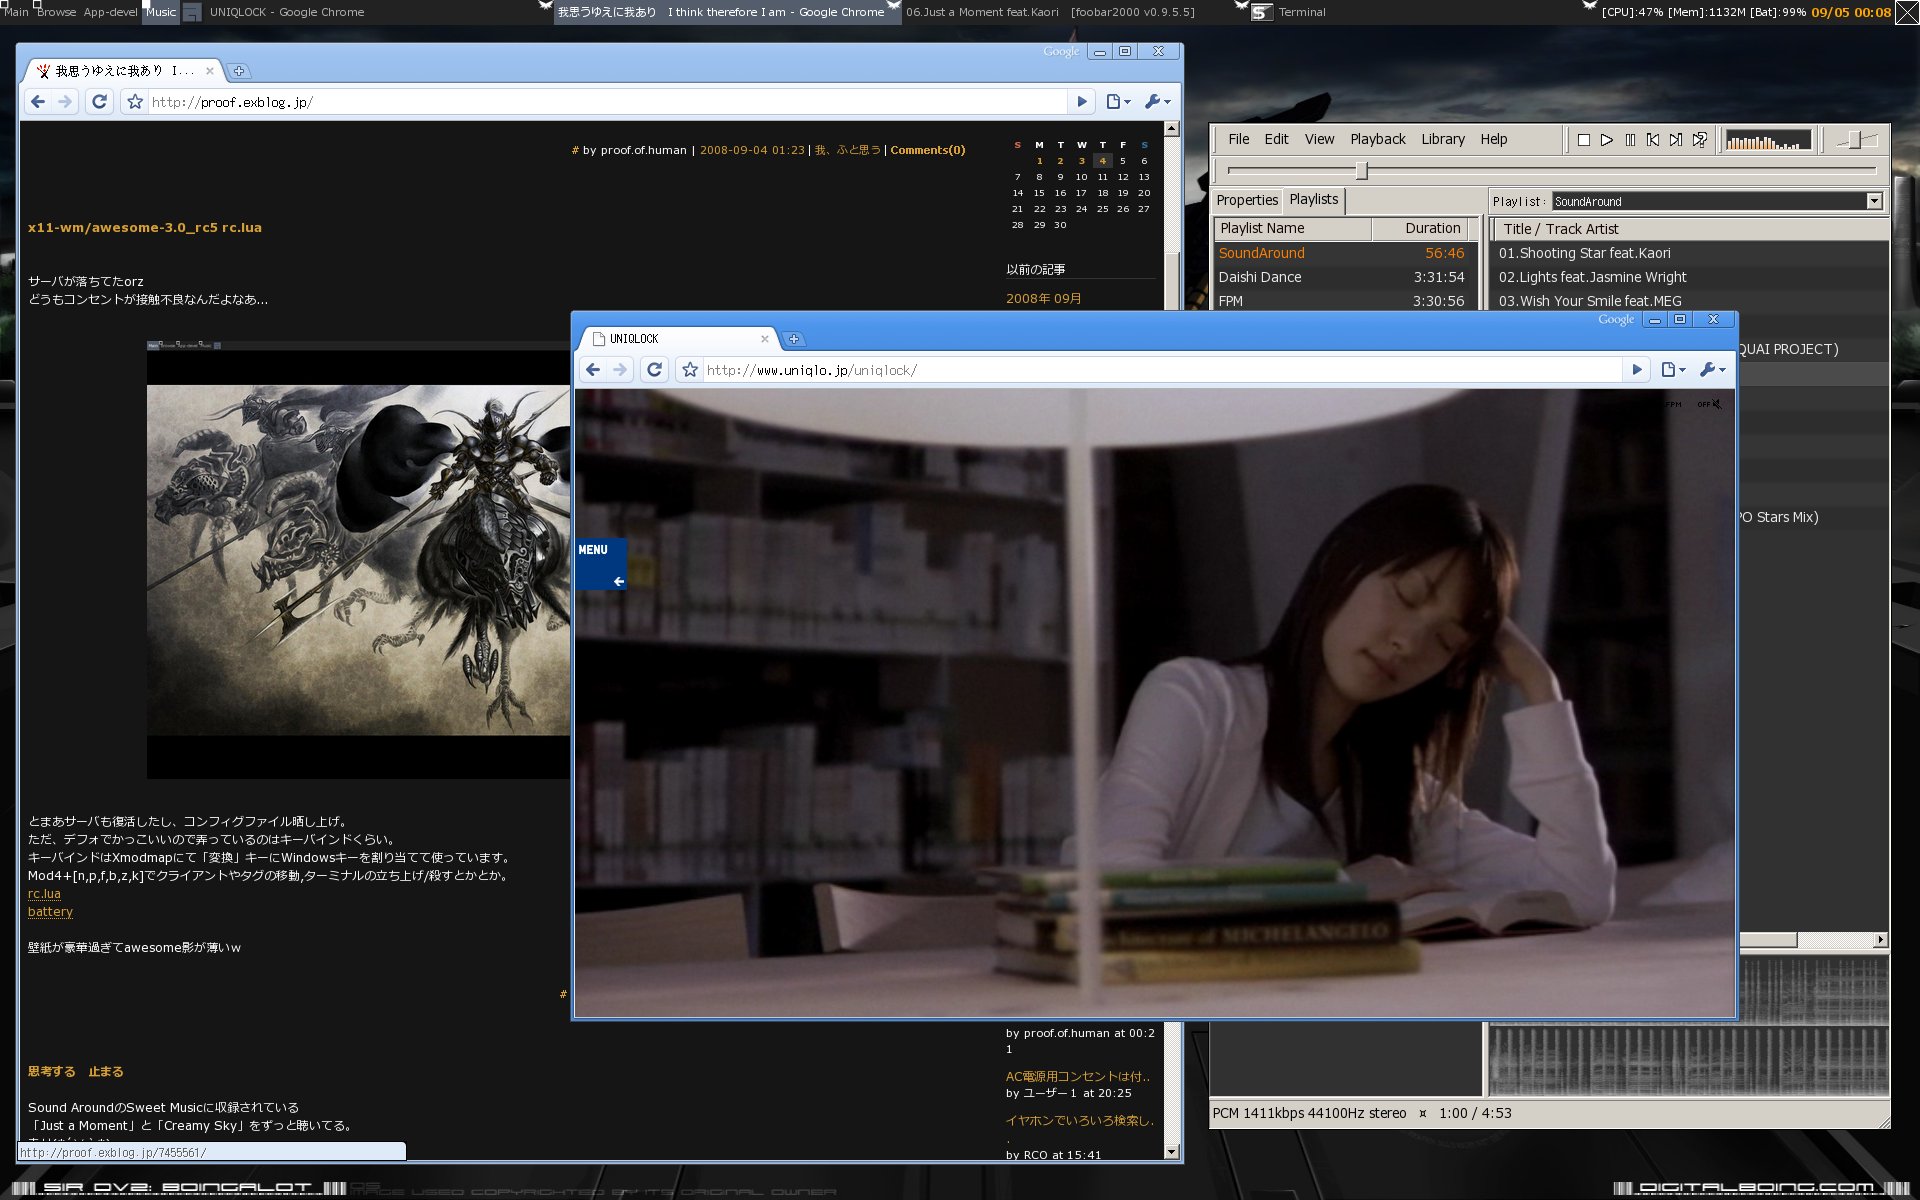This screenshot has height=1200, width=1920.
Task: Select calendar date 3 on the blog
Action: [x=1081, y=161]
